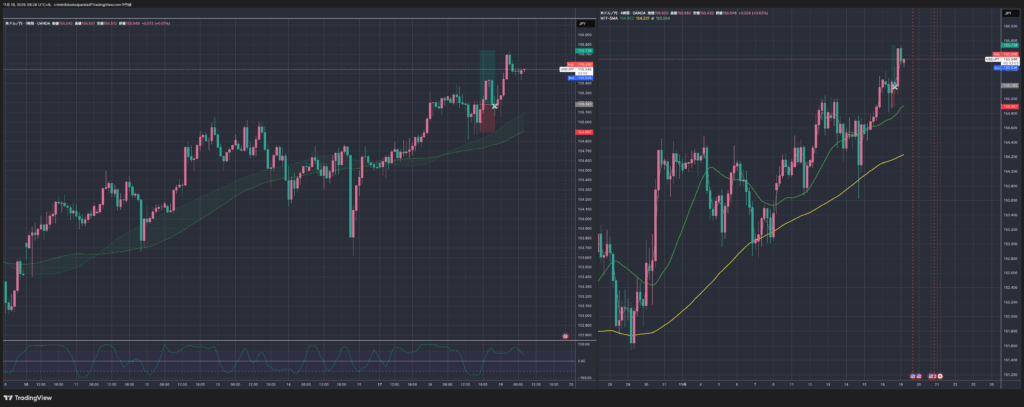Select the red stop-loss zone on left chart
The height and width of the screenshot is (407, 1024).
[487, 118]
